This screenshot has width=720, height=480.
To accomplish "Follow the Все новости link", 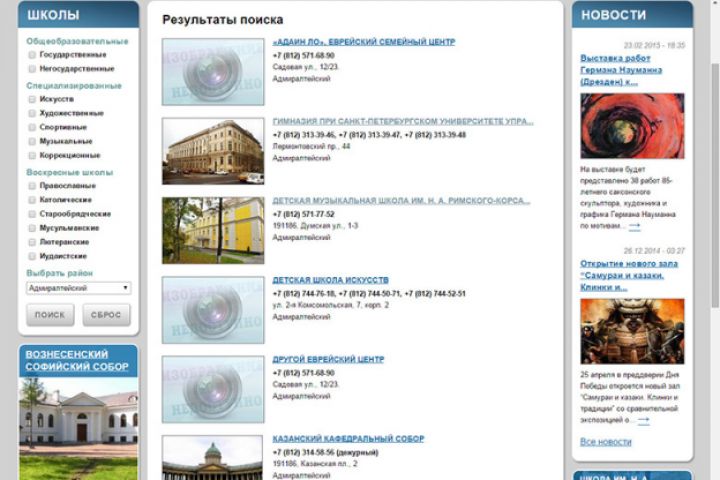I will click(x=606, y=442).
